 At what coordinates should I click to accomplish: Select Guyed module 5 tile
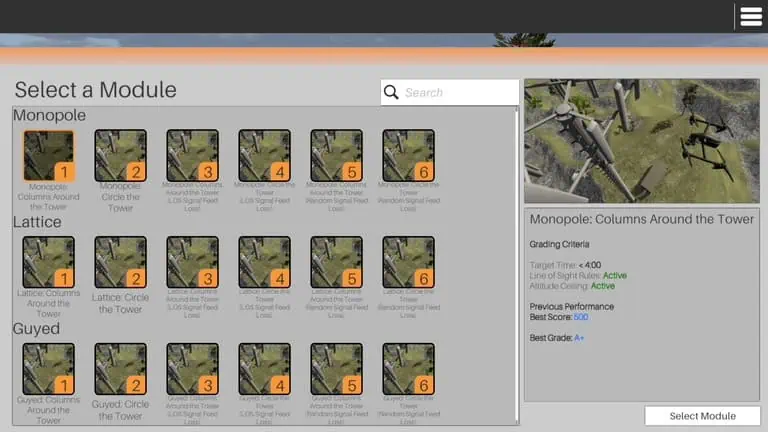(336, 369)
